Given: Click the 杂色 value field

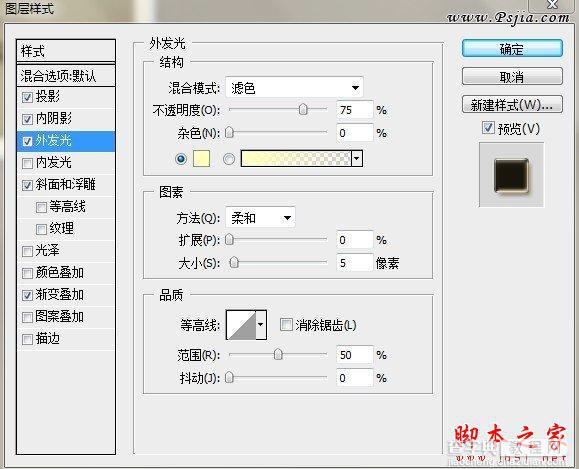Looking at the screenshot, I should 355,133.
